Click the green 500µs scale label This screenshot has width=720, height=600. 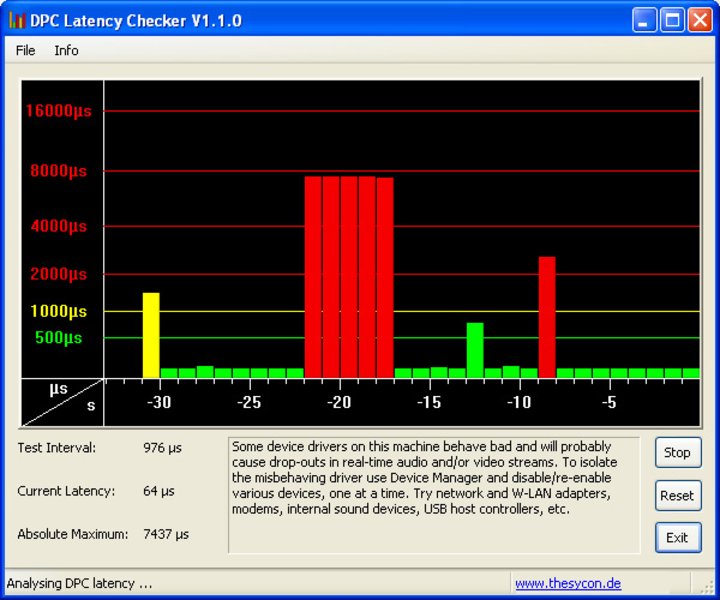(59, 338)
